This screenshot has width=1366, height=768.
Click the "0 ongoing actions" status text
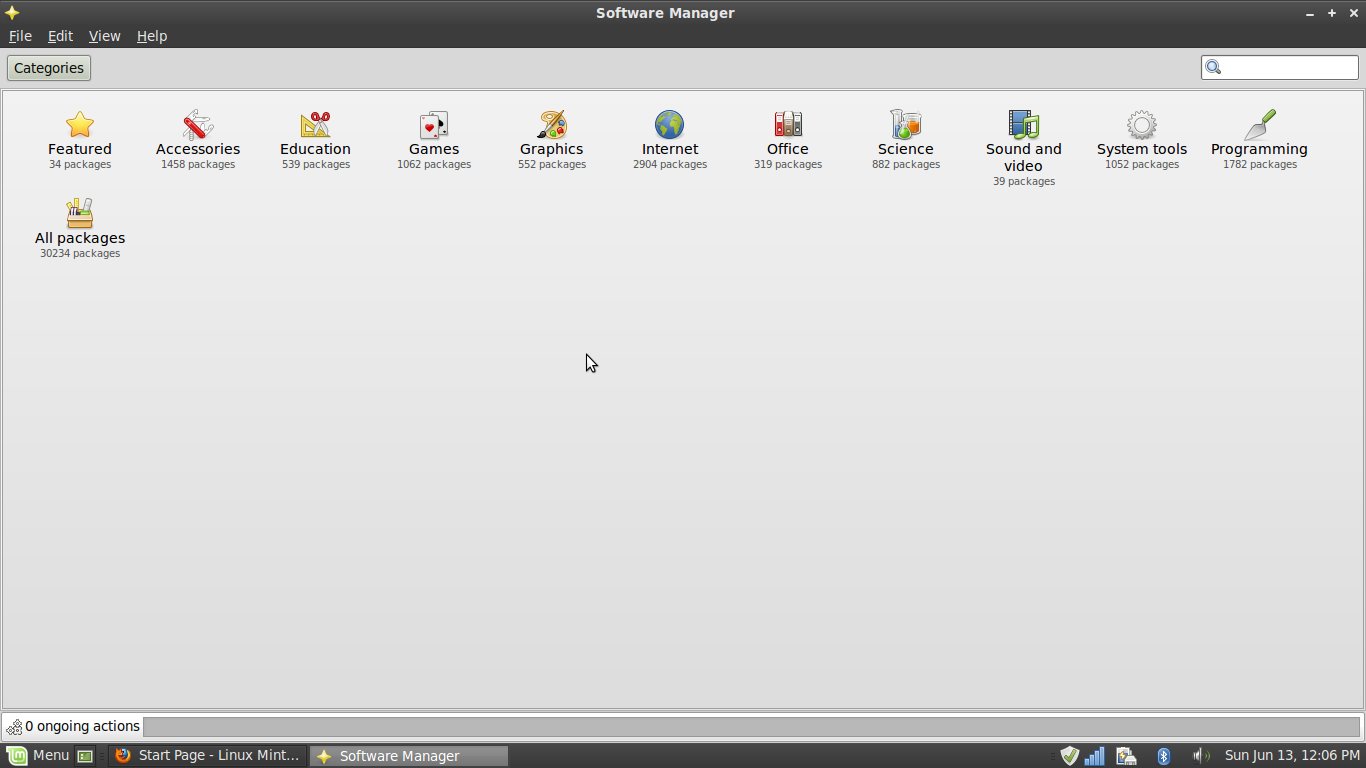pos(82,727)
